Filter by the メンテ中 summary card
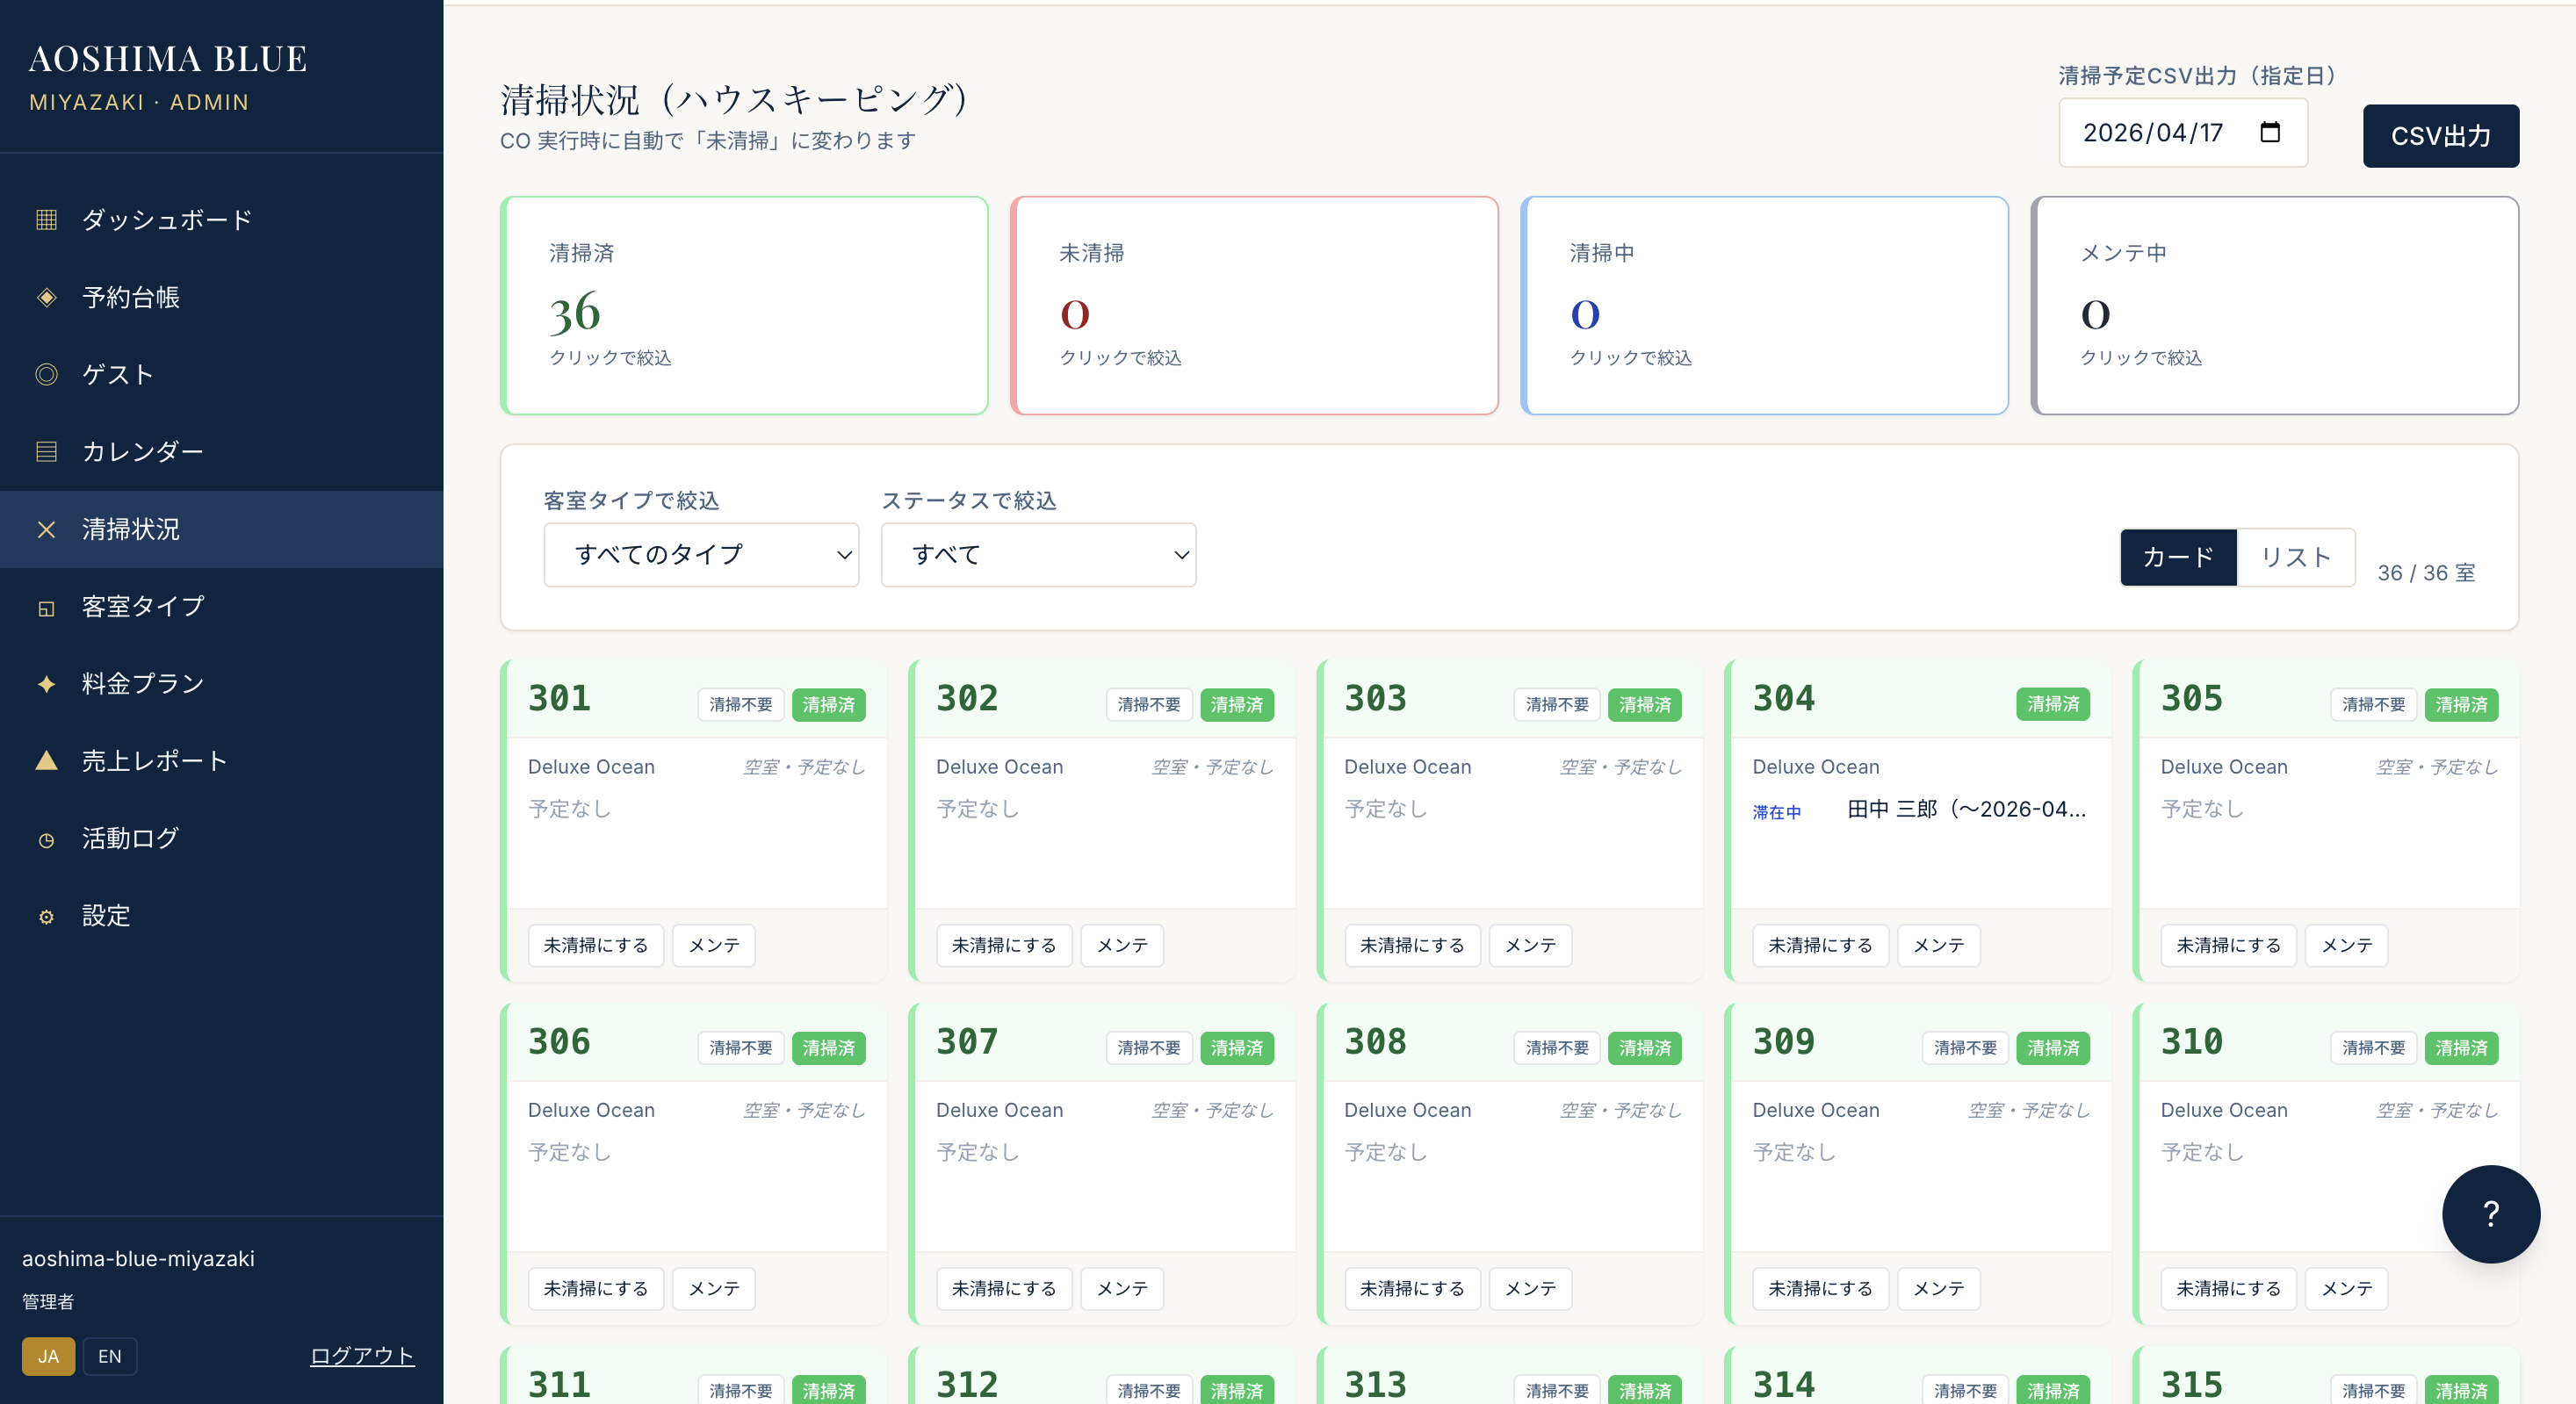The height and width of the screenshot is (1404, 2576). pos(2274,305)
